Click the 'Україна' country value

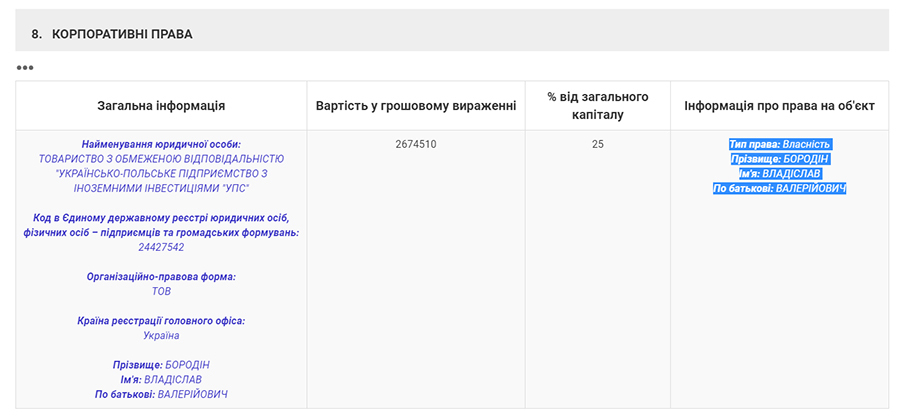tap(161, 336)
